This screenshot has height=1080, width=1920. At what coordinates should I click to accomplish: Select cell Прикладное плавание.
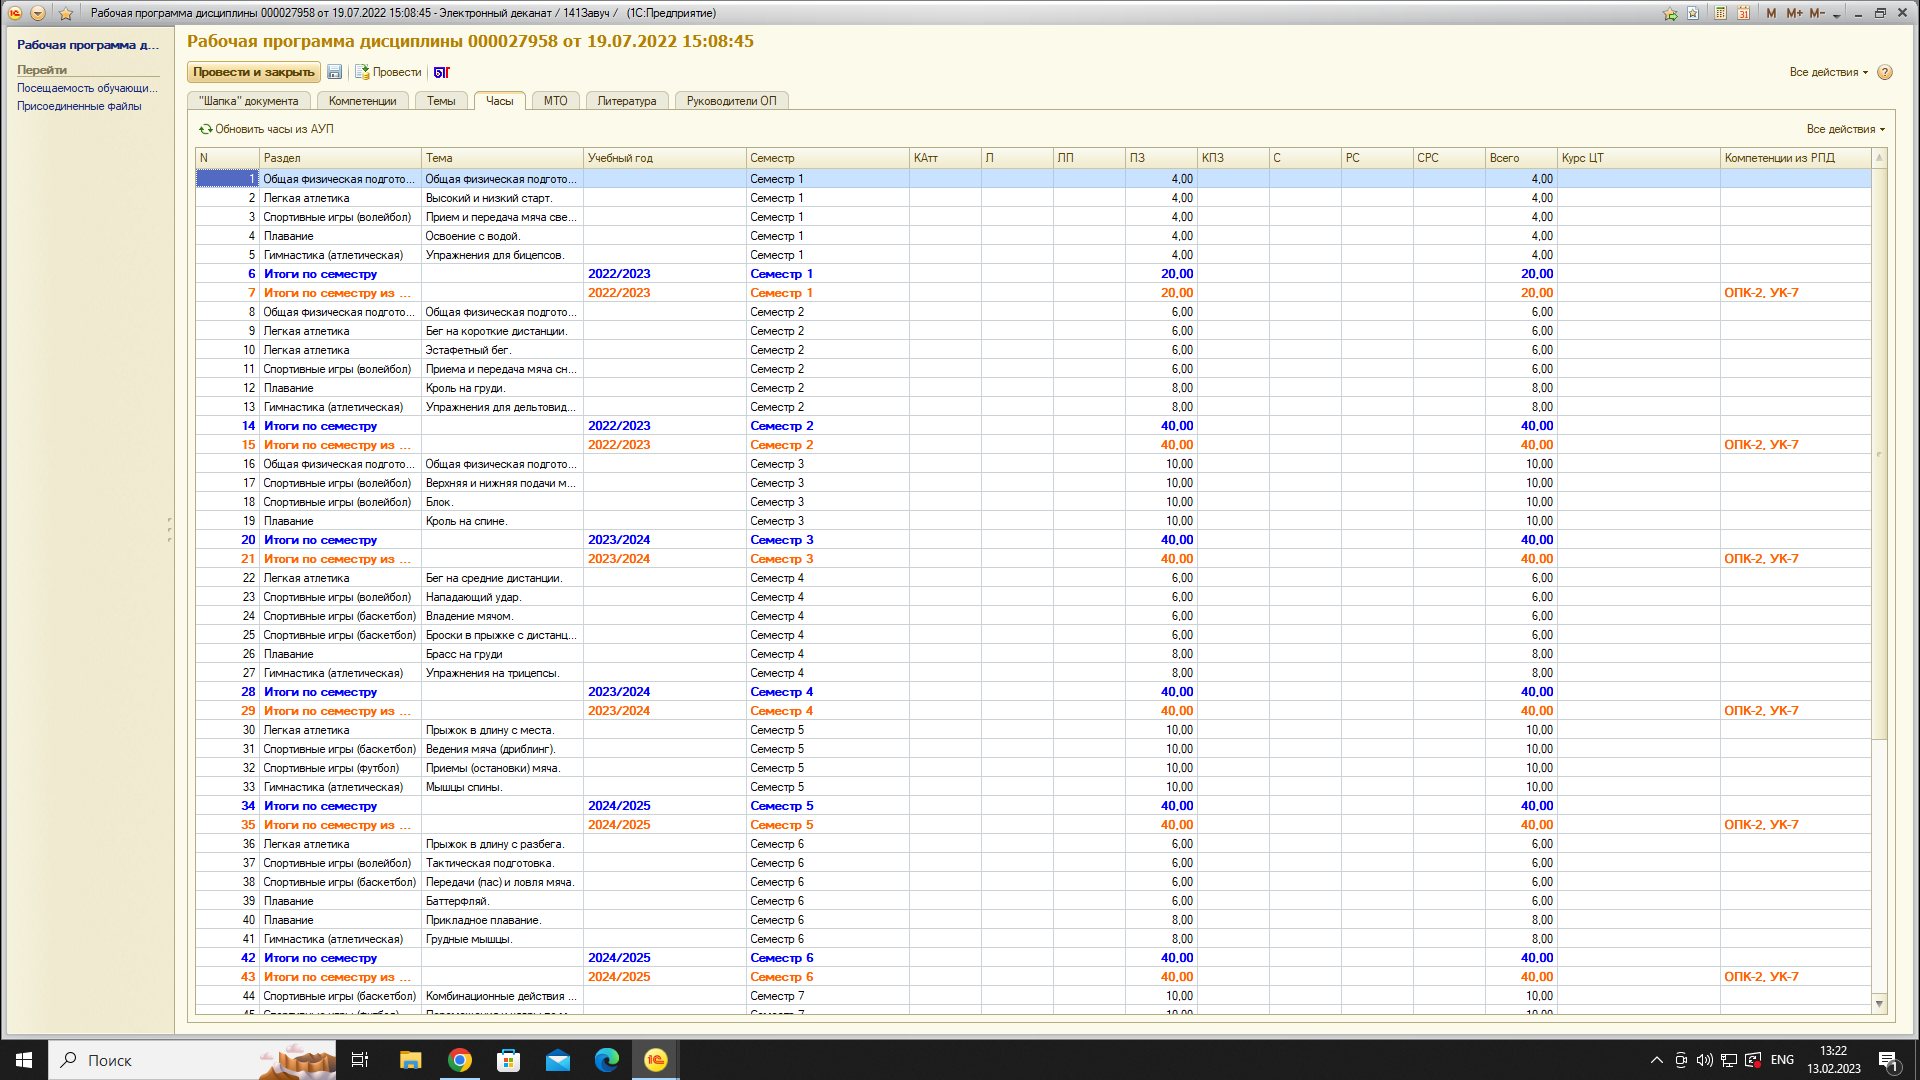(502, 920)
